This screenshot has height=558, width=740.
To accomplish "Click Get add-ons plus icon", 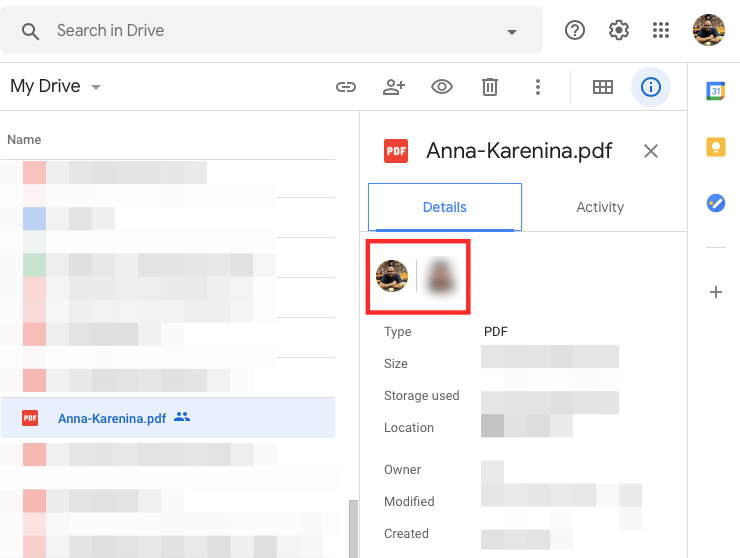I will point(715,292).
